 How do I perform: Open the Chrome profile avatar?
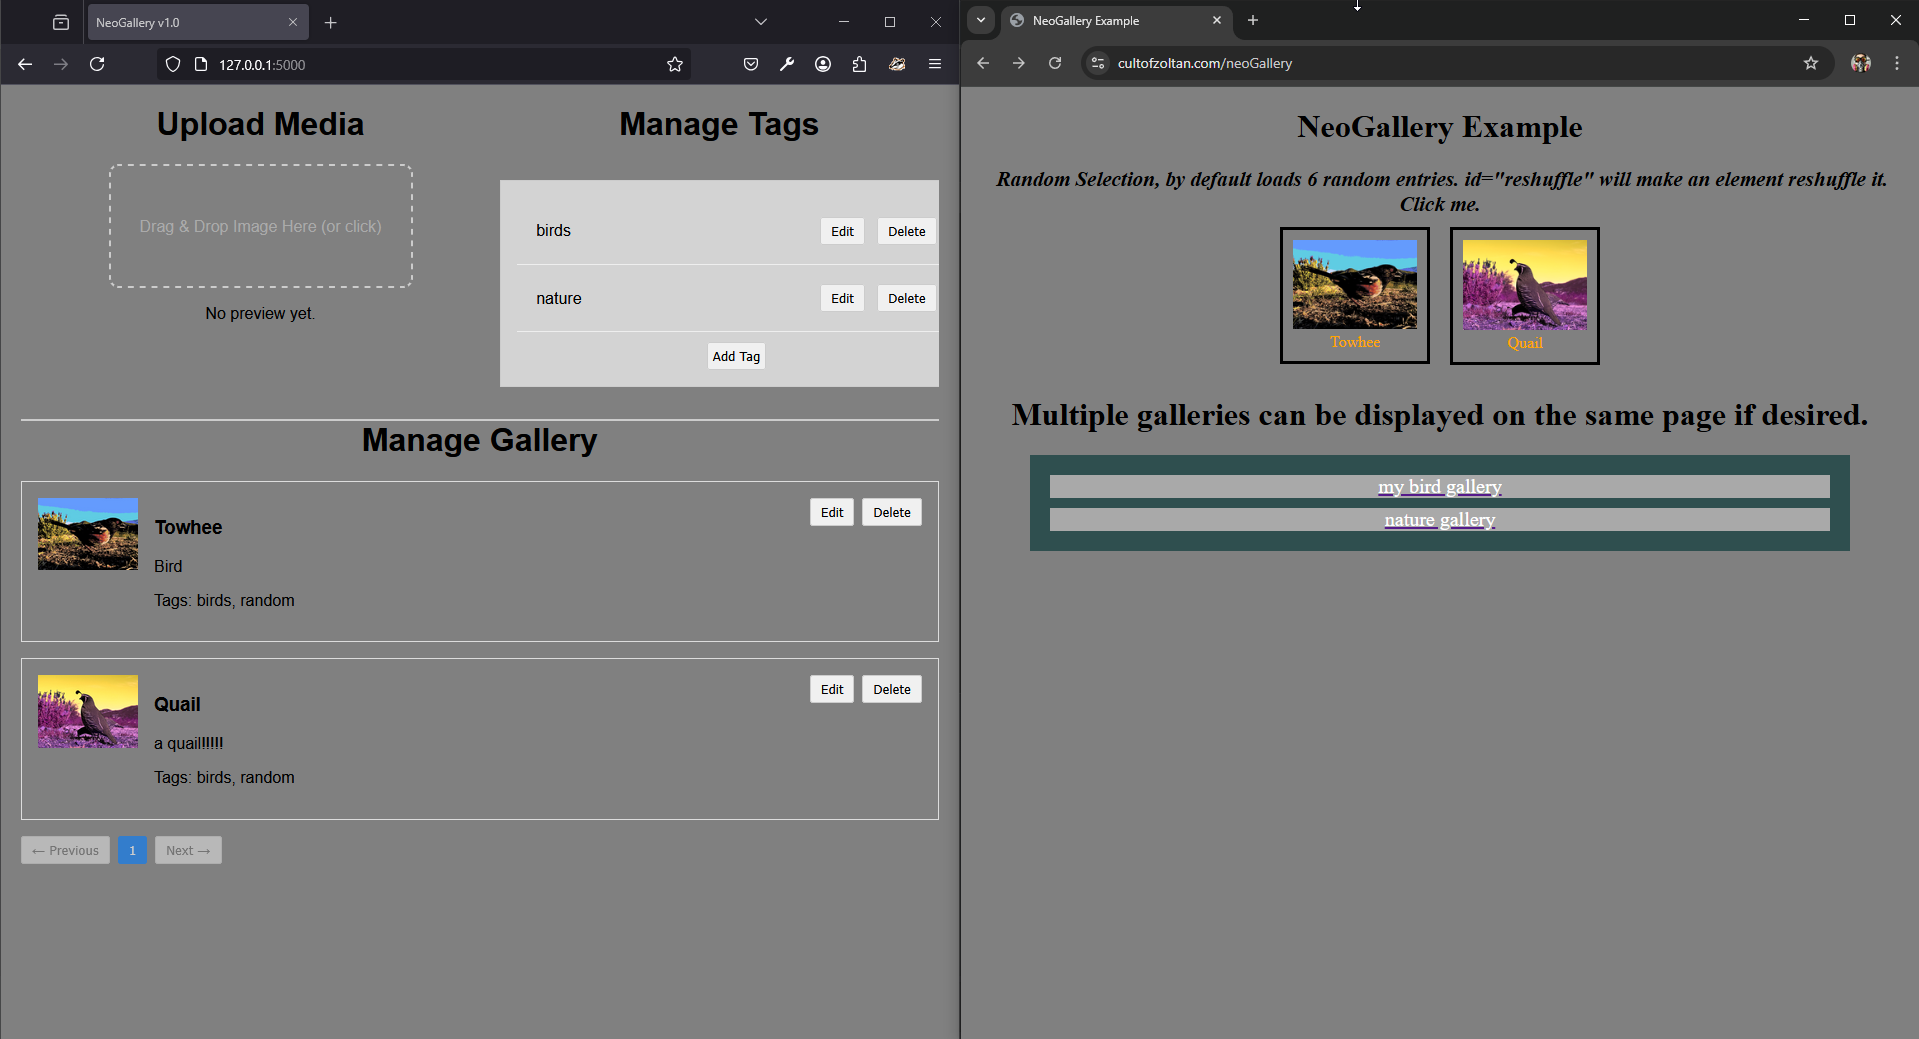point(1860,62)
